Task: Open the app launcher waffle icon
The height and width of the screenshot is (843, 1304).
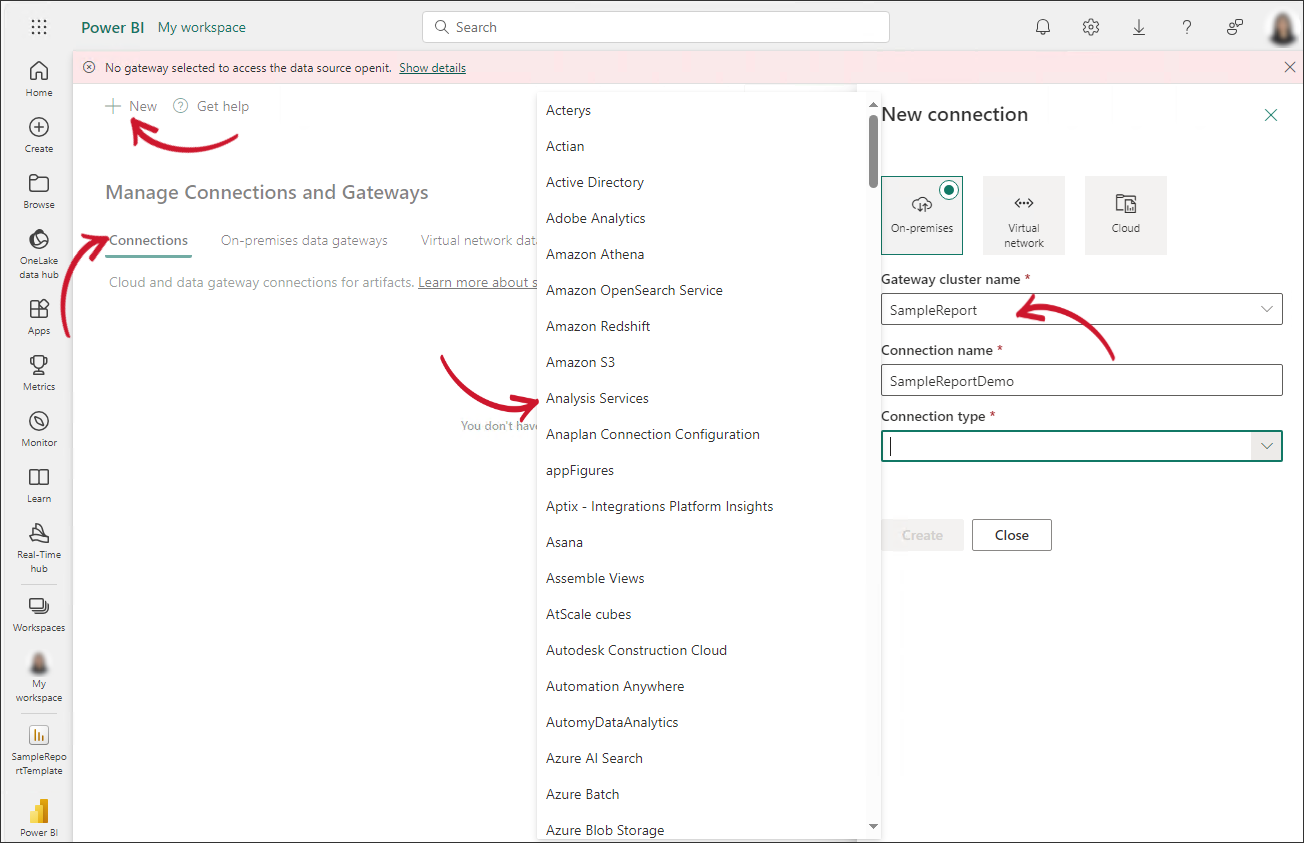Action: click(x=39, y=27)
